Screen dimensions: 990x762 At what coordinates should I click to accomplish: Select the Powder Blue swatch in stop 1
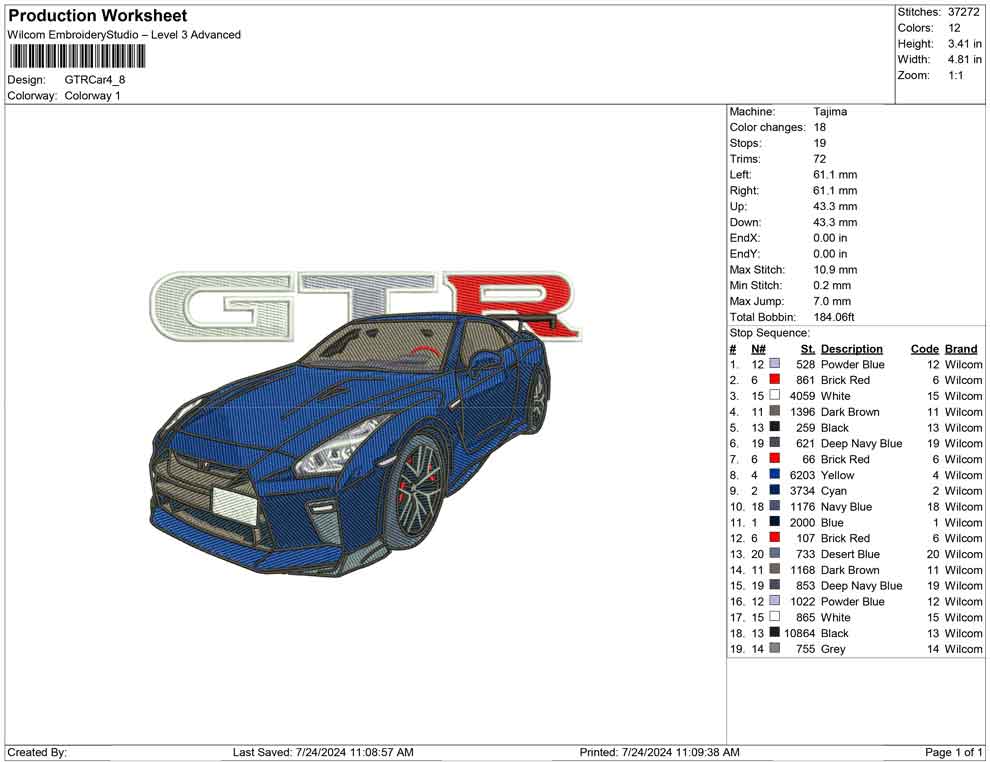(x=772, y=364)
